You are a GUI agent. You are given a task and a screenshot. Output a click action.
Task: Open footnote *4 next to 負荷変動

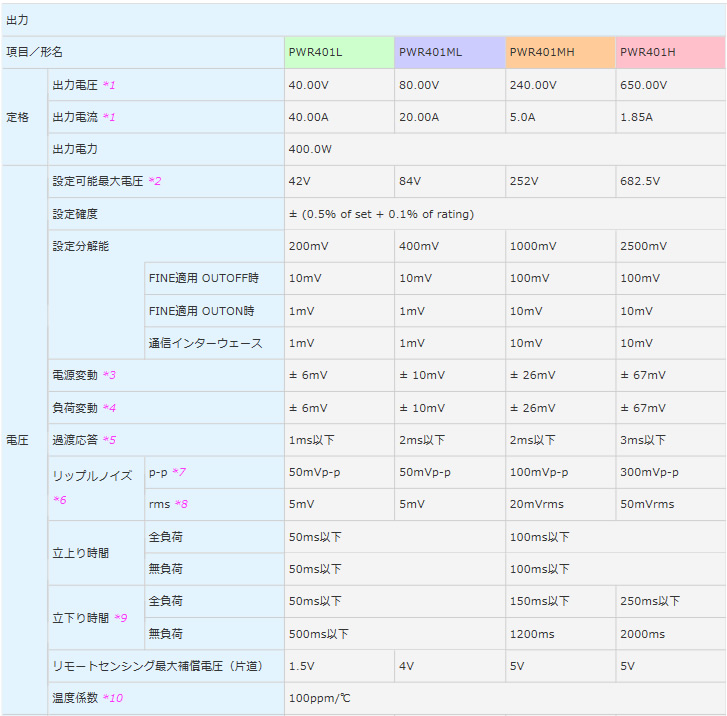(109, 408)
